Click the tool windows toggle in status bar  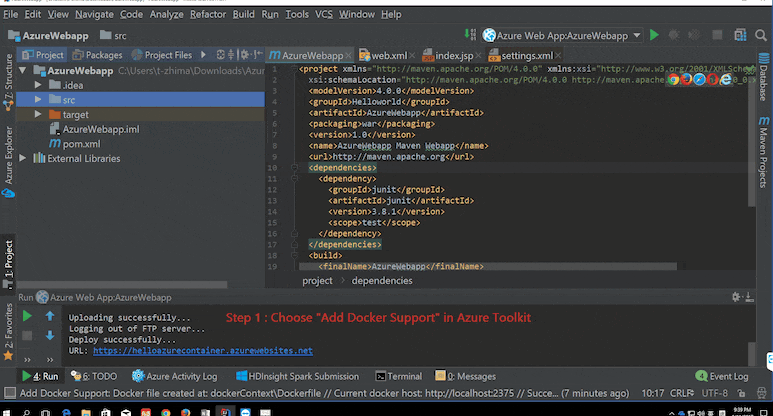tap(9, 393)
